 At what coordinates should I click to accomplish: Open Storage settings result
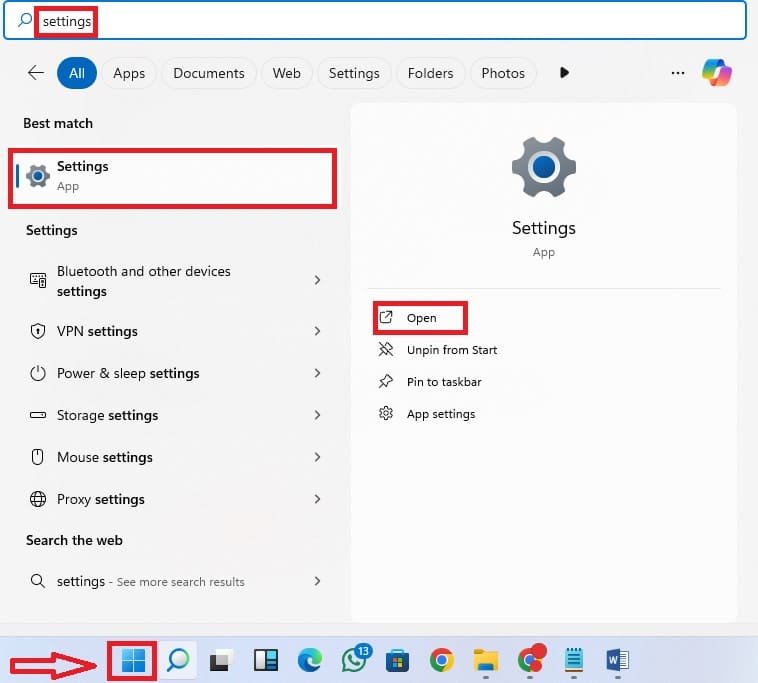[x=175, y=415]
